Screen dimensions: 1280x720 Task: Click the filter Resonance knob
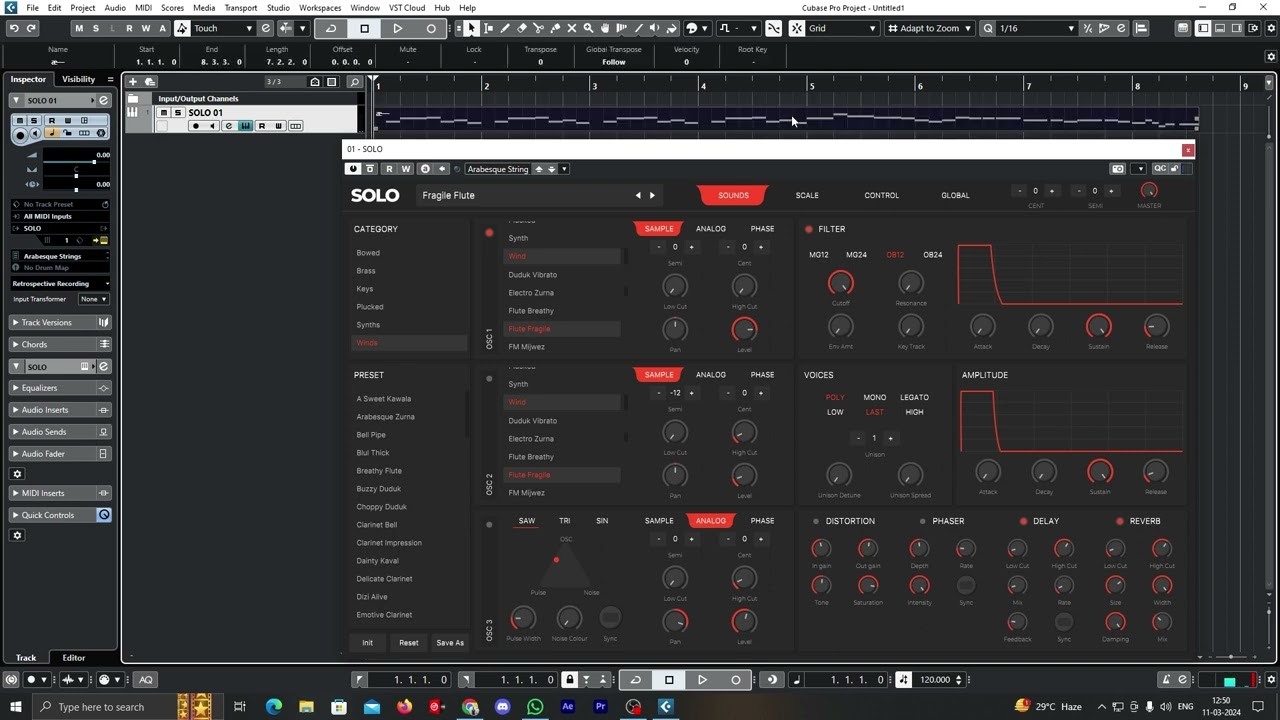tap(910, 284)
